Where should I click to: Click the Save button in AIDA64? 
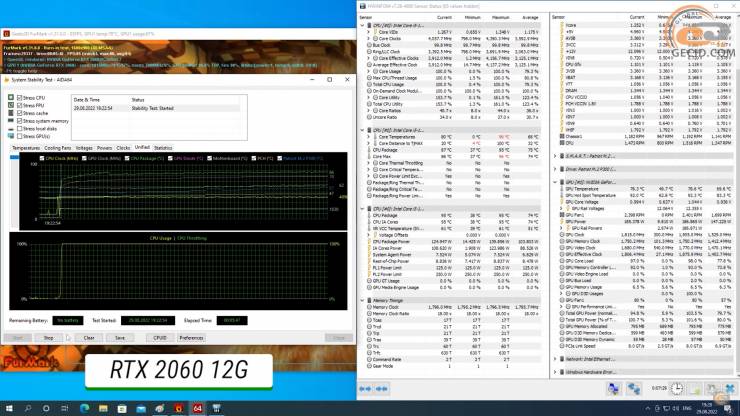(120, 338)
